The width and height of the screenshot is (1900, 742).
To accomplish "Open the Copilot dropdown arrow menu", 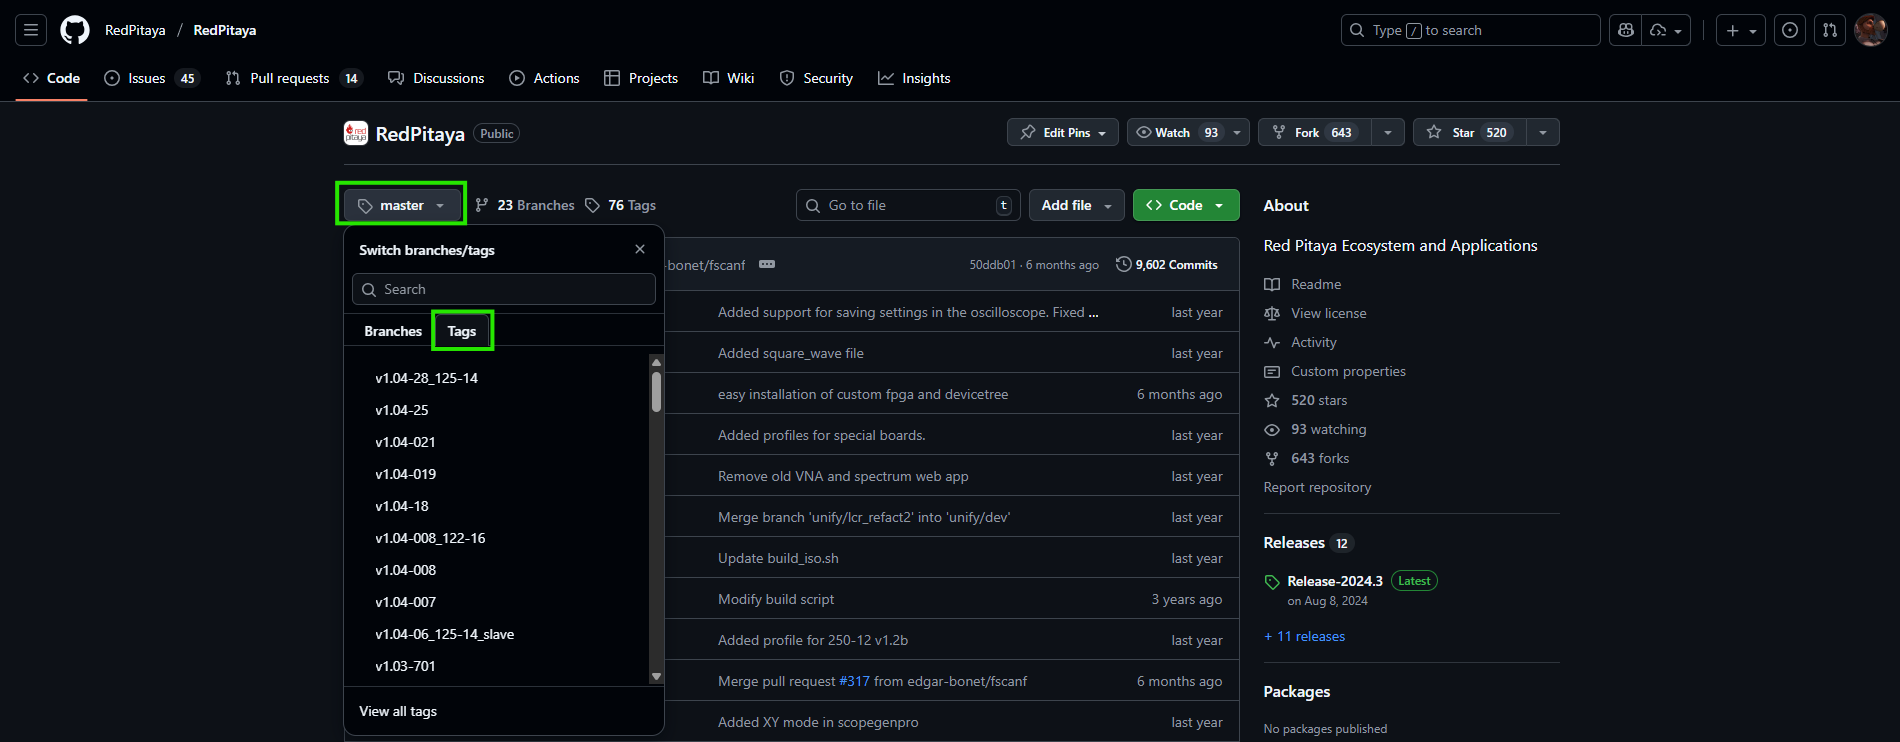I will point(1667,30).
